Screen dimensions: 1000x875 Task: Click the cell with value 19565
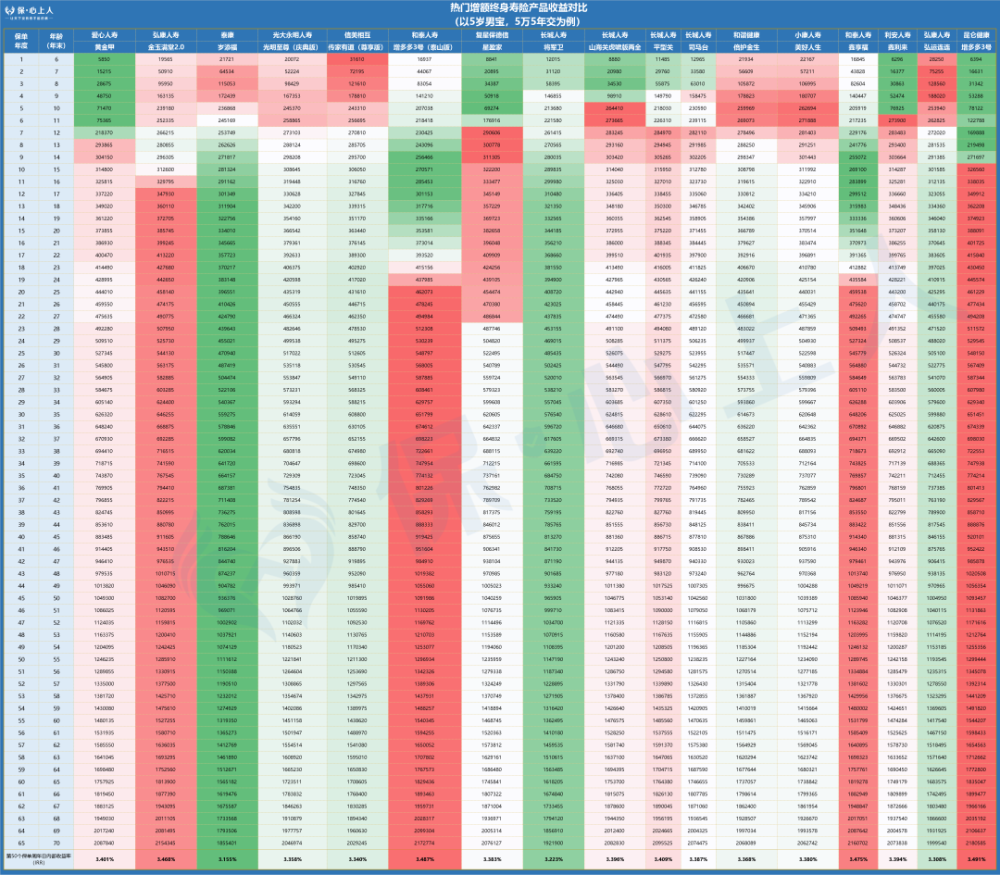(x=166, y=59)
